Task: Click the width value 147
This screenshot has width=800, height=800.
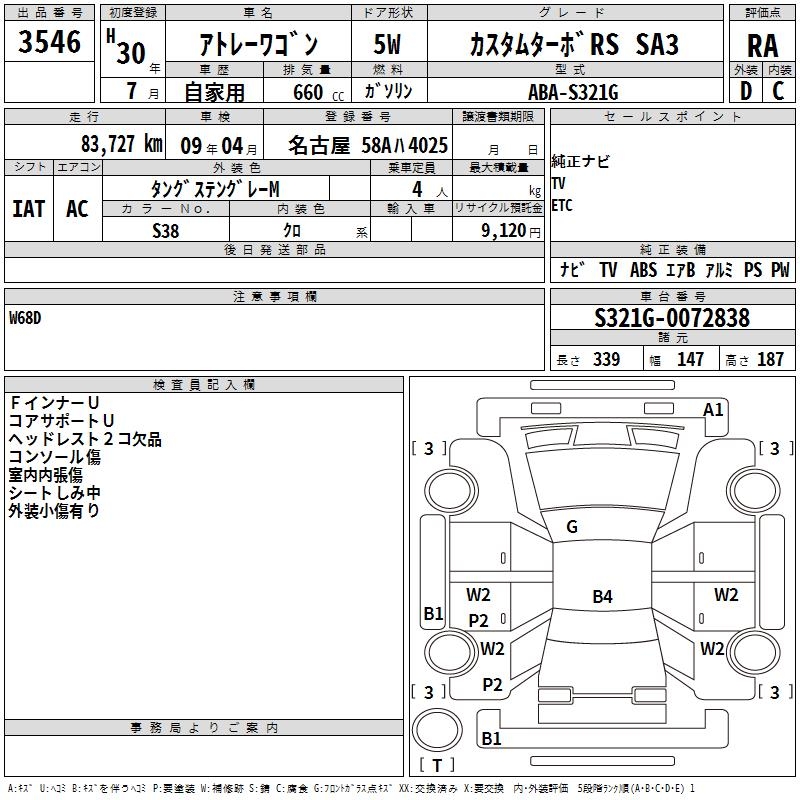Action: [690, 359]
